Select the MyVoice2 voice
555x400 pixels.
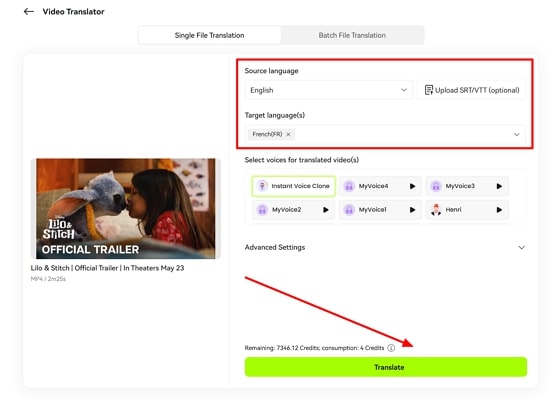[293, 210]
